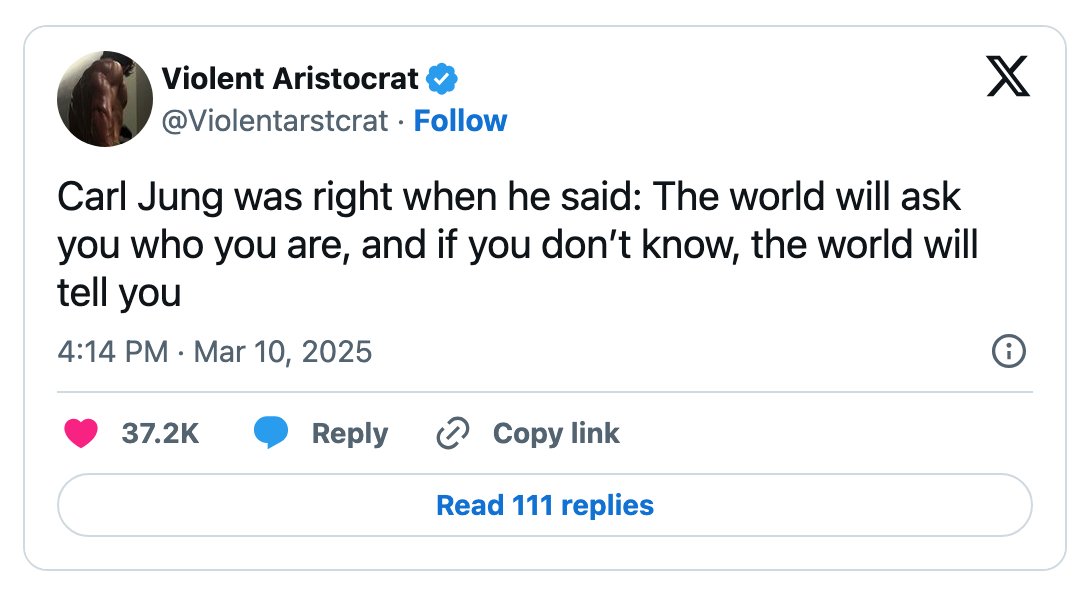The width and height of the screenshot is (1088, 600).
Task: Click the @Violentarstcrat handle
Action: tap(275, 121)
